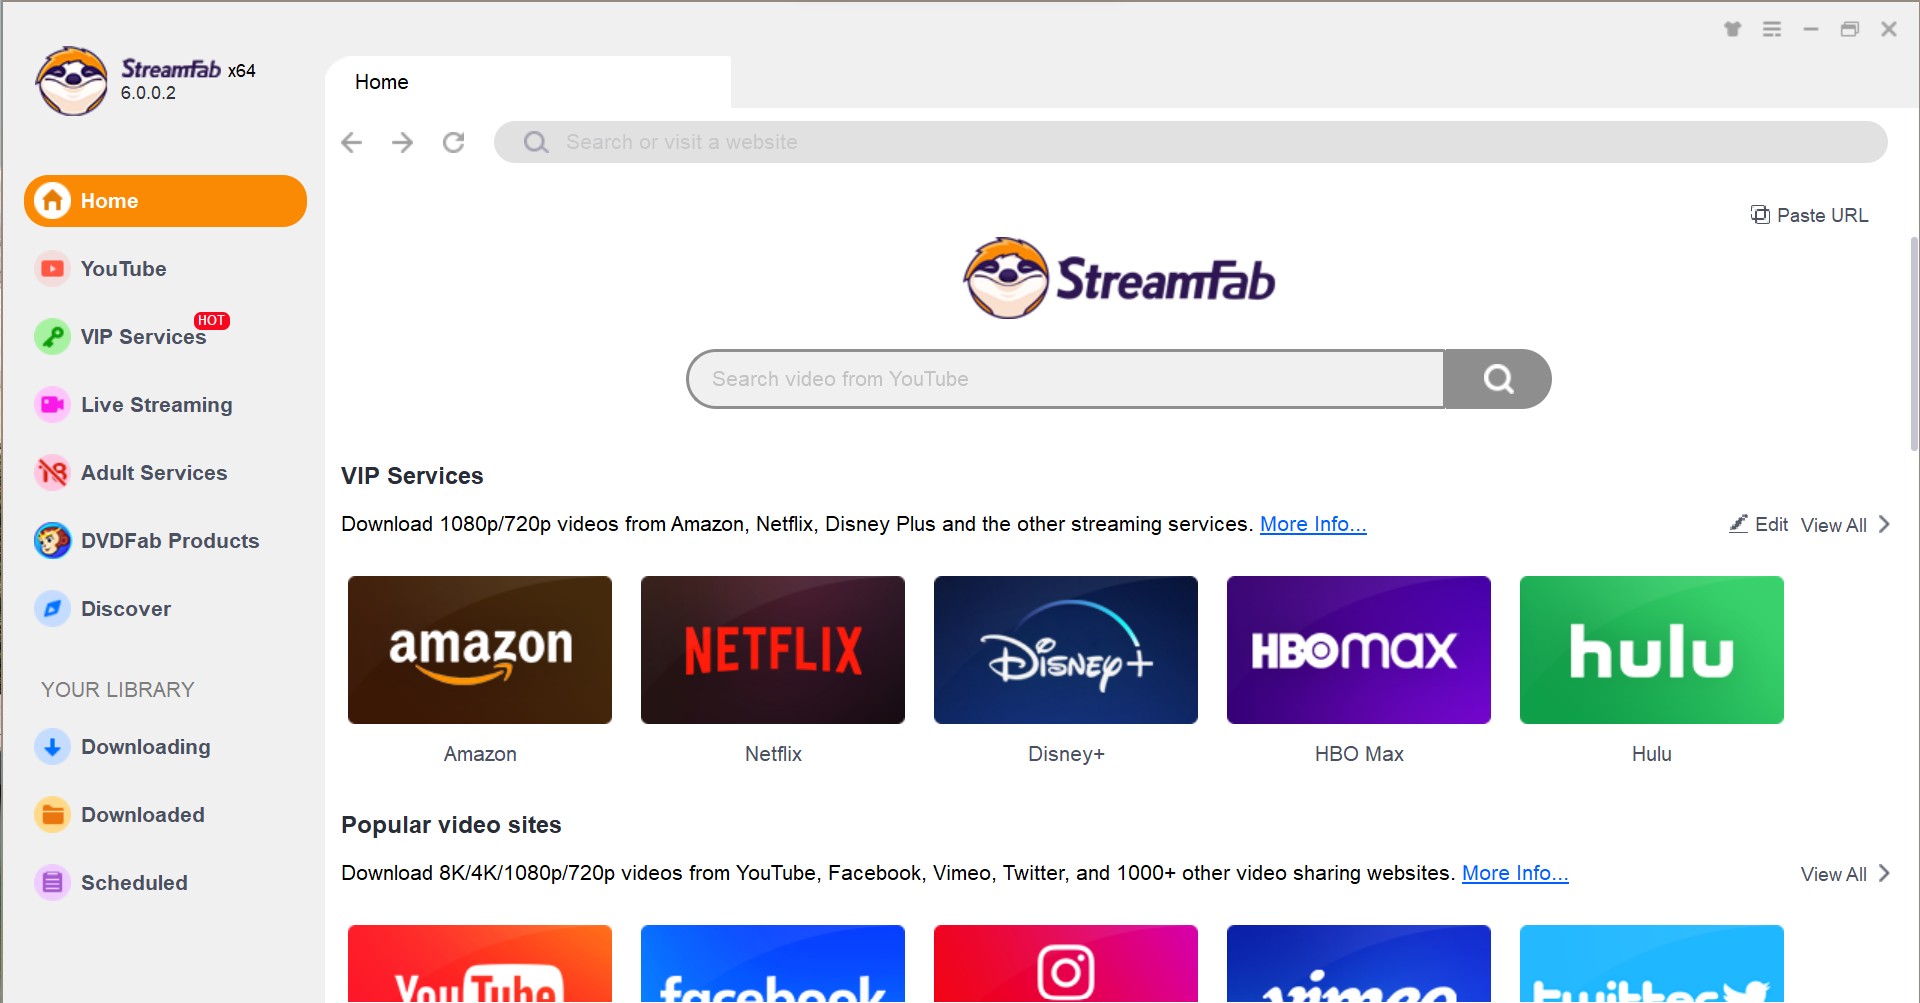Switch to the Home browser tab

[x=382, y=82]
